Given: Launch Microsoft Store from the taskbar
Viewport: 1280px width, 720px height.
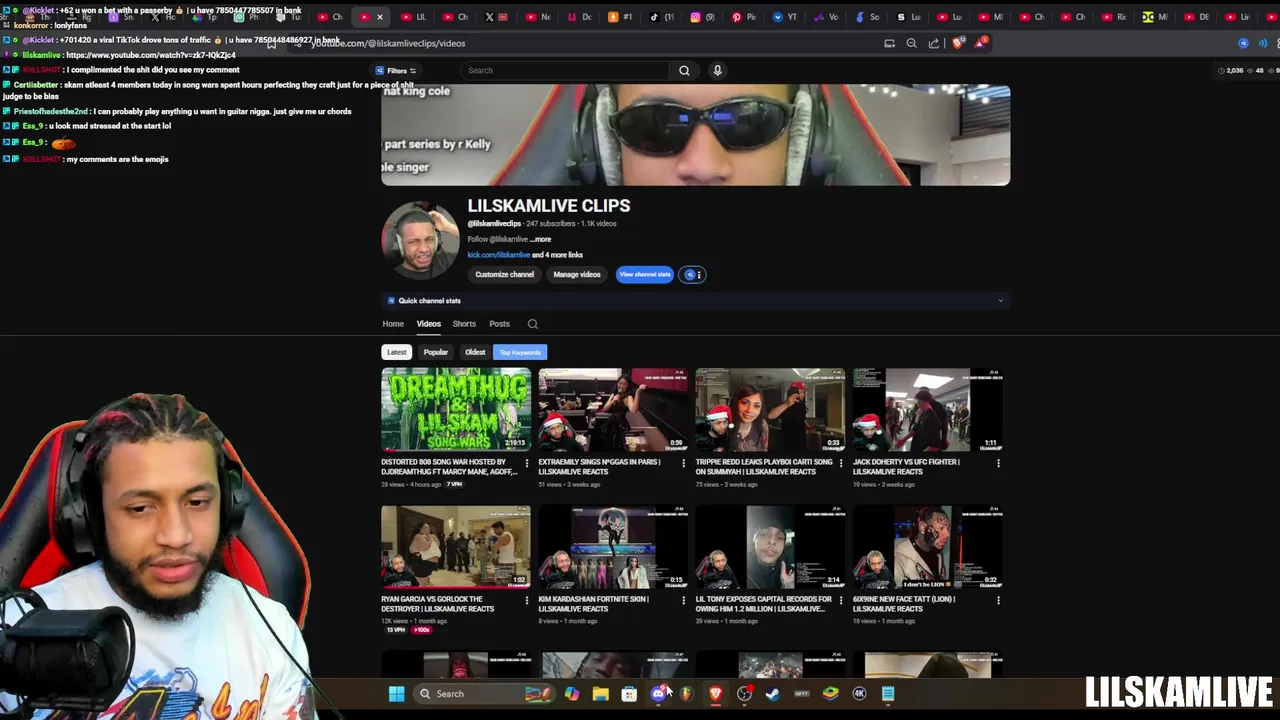Looking at the screenshot, I should point(629,694).
